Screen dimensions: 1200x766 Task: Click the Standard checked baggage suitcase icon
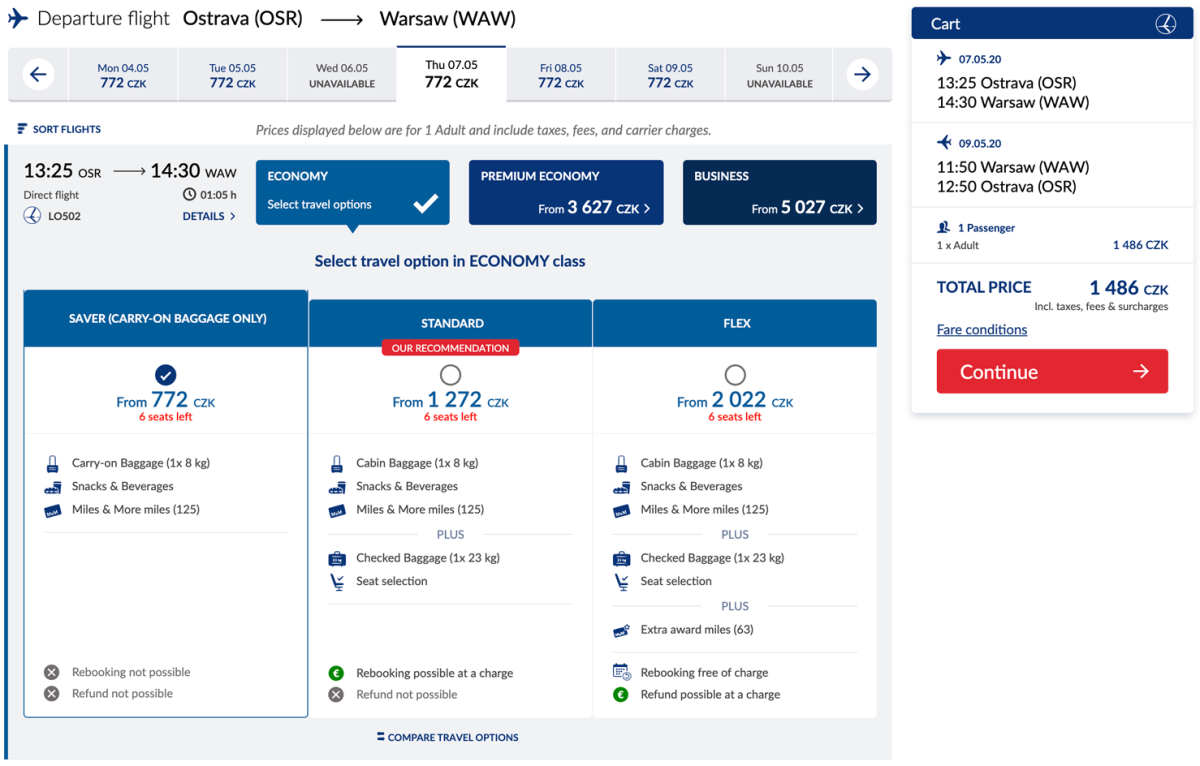[337, 558]
